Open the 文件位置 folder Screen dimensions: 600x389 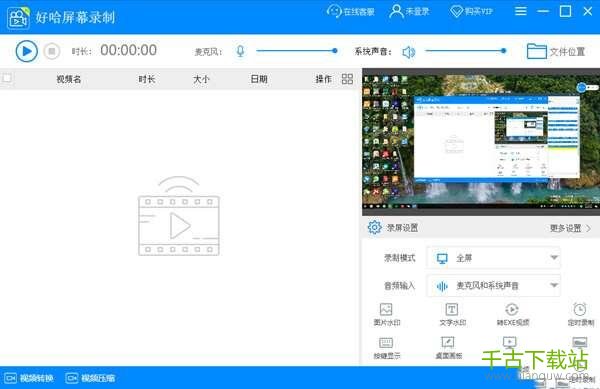tap(556, 51)
